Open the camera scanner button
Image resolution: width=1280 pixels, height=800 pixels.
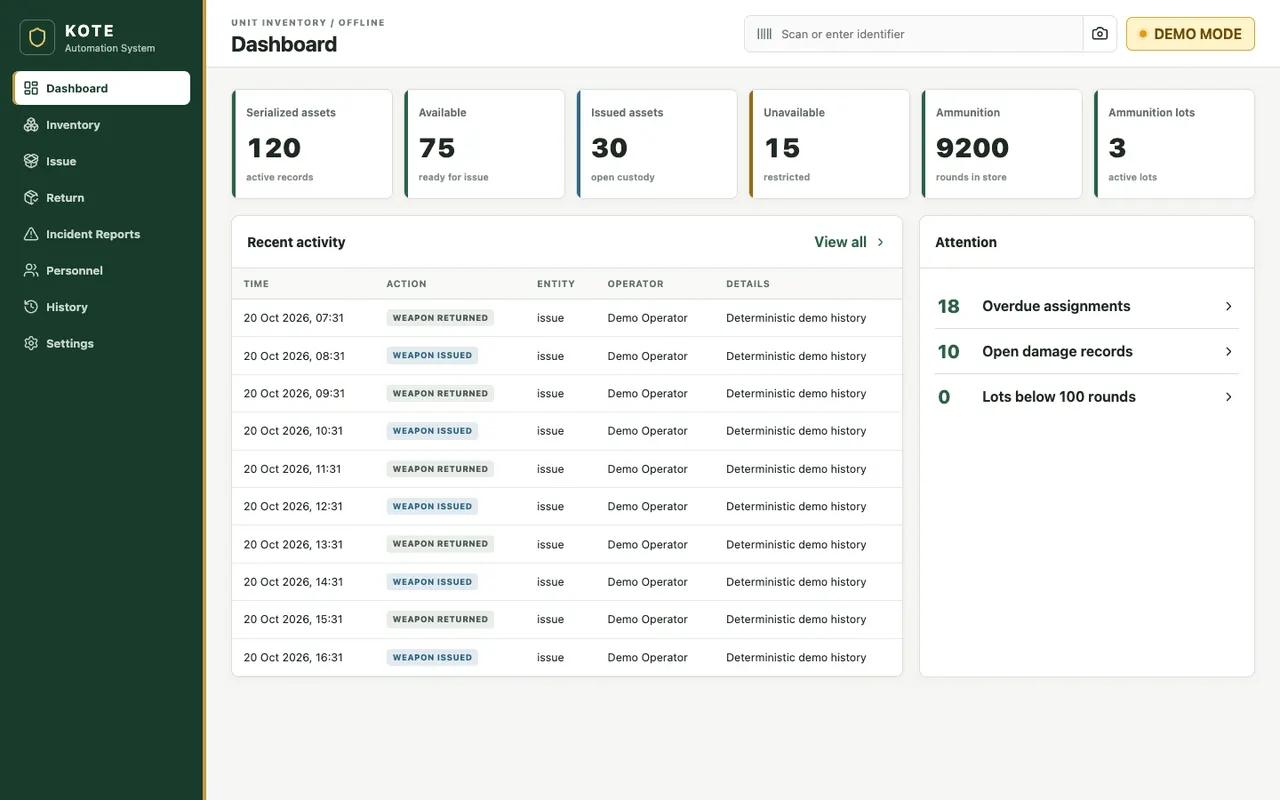click(x=1100, y=34)
